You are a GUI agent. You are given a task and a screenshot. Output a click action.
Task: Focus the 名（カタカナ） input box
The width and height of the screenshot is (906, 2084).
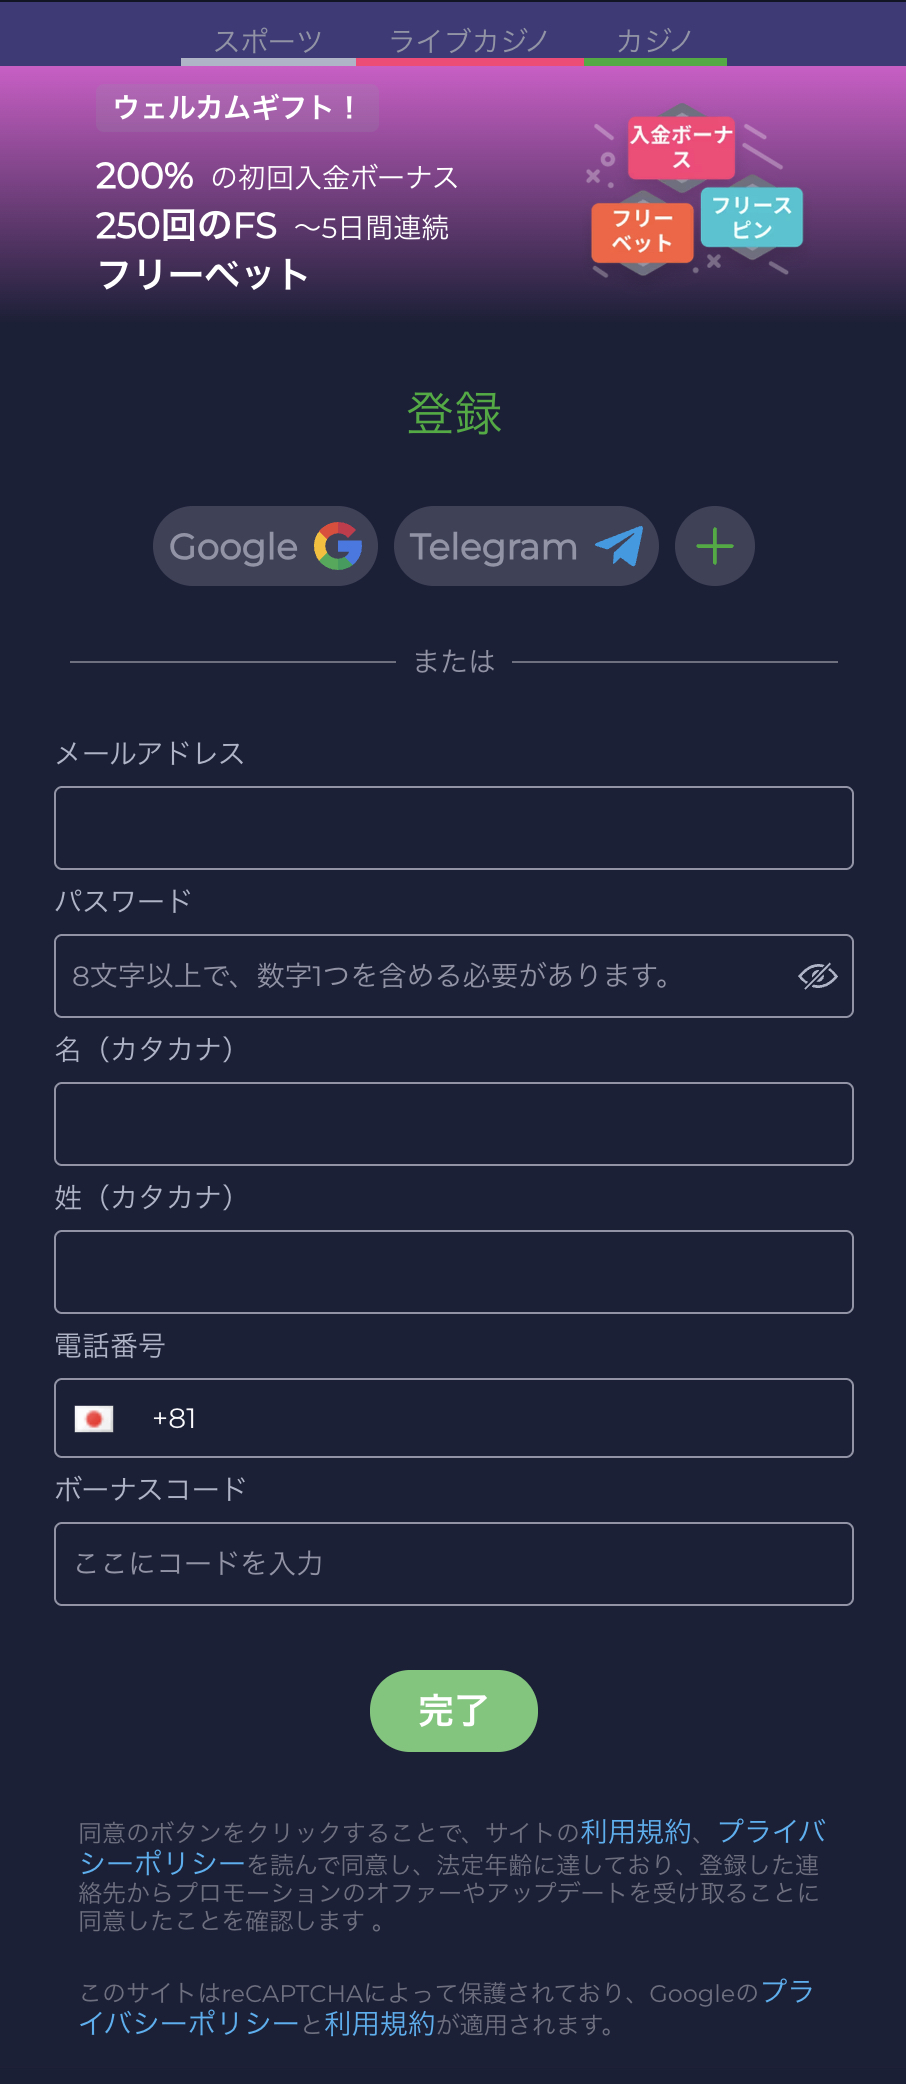click(x=453, y=1124)
